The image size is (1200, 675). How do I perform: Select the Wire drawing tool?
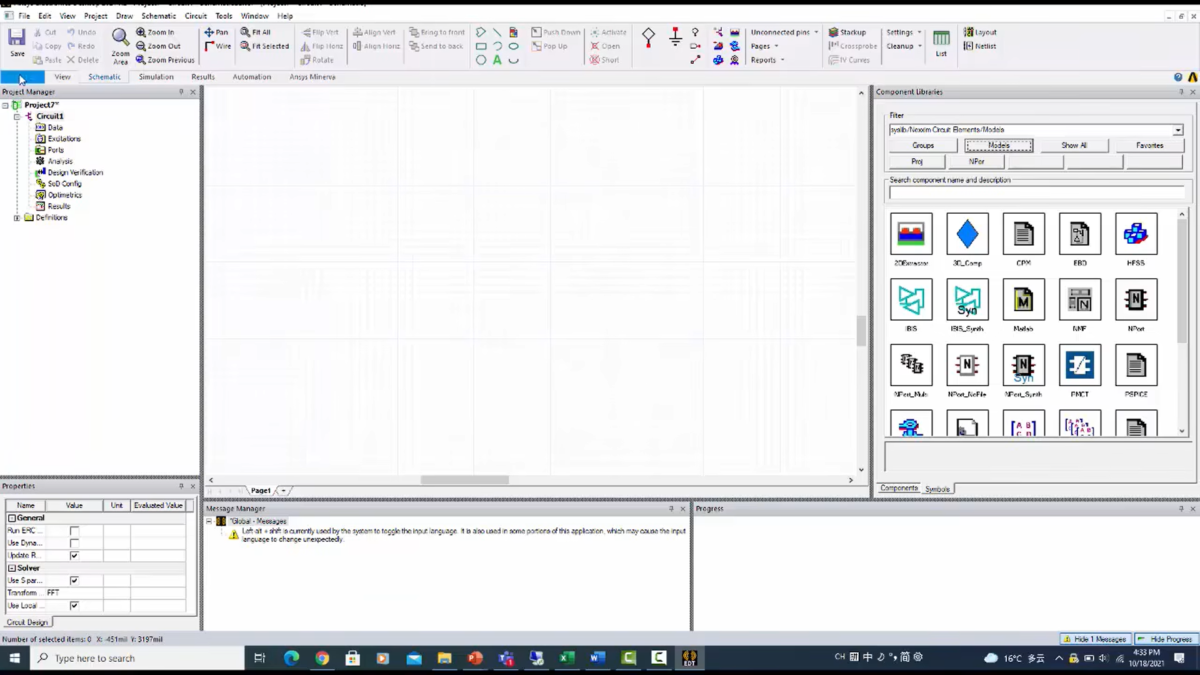217,46
